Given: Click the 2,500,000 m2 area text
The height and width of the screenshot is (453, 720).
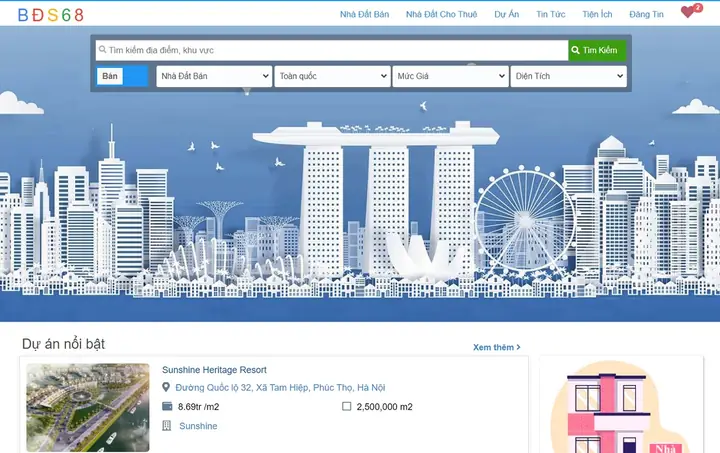Looking at the screenshot, I should (384, 407).
